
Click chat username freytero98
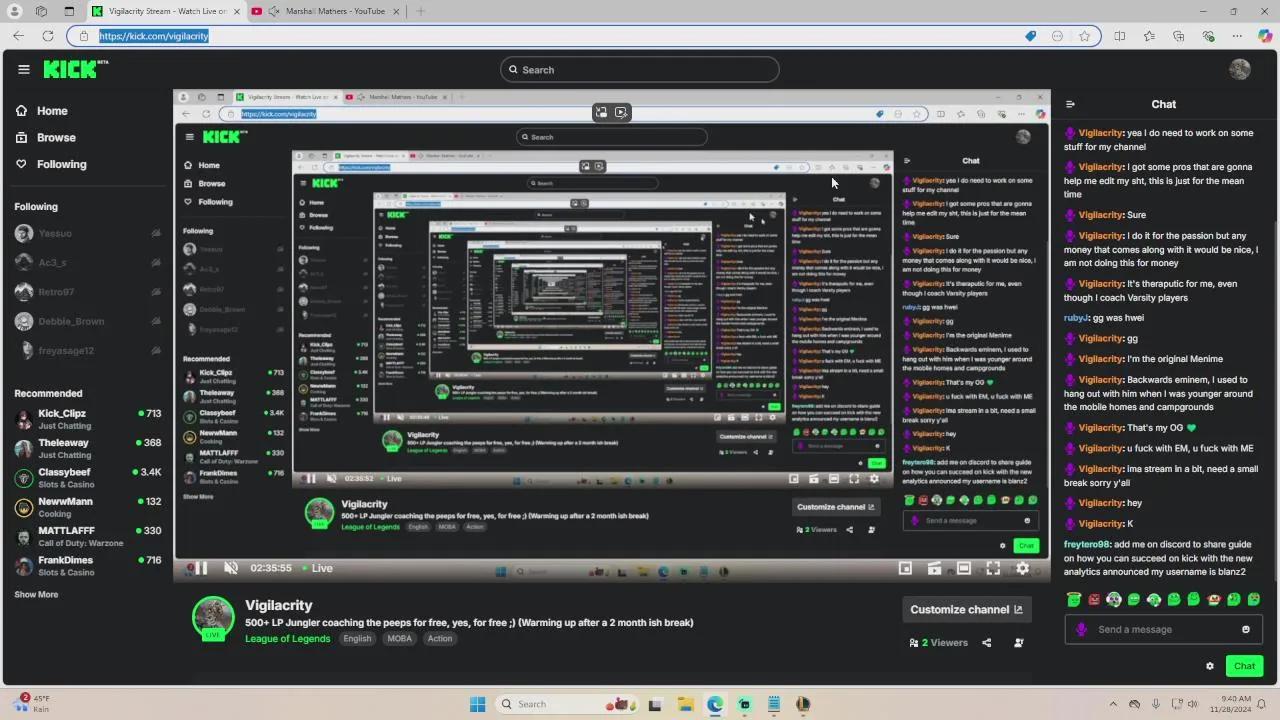click(1087, 545)
